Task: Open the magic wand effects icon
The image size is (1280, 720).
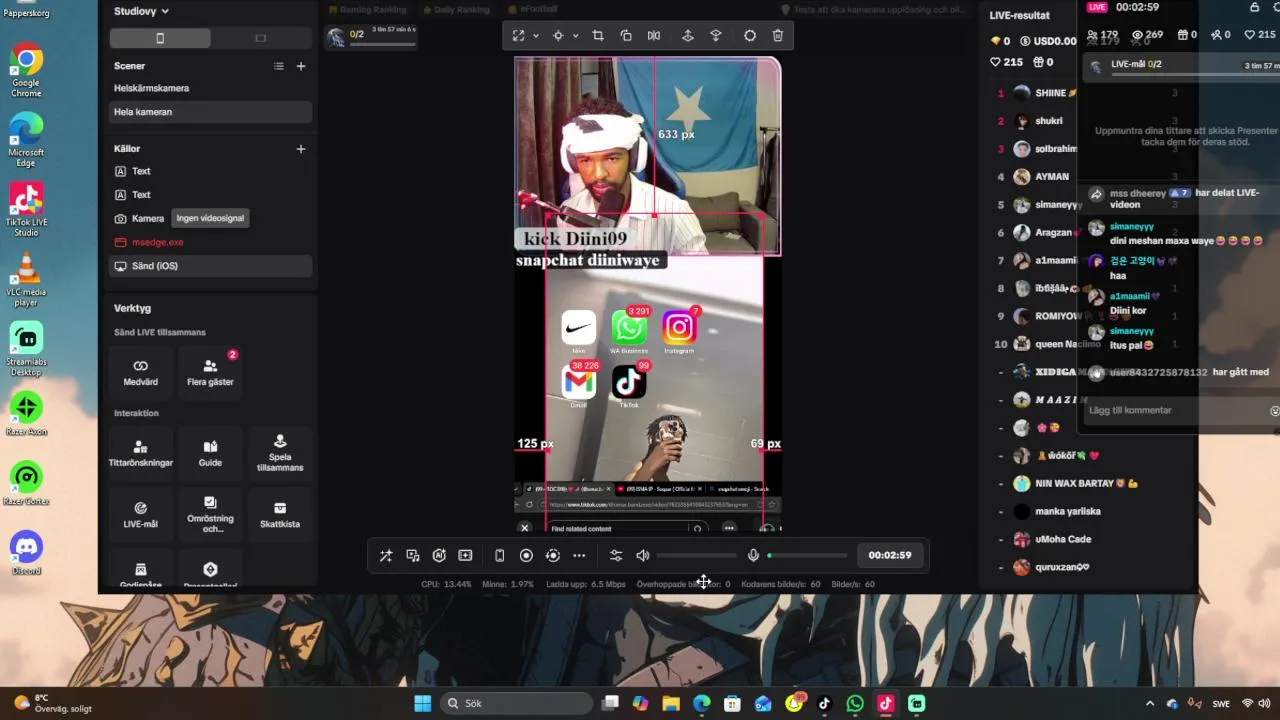Action: (386, 555)
